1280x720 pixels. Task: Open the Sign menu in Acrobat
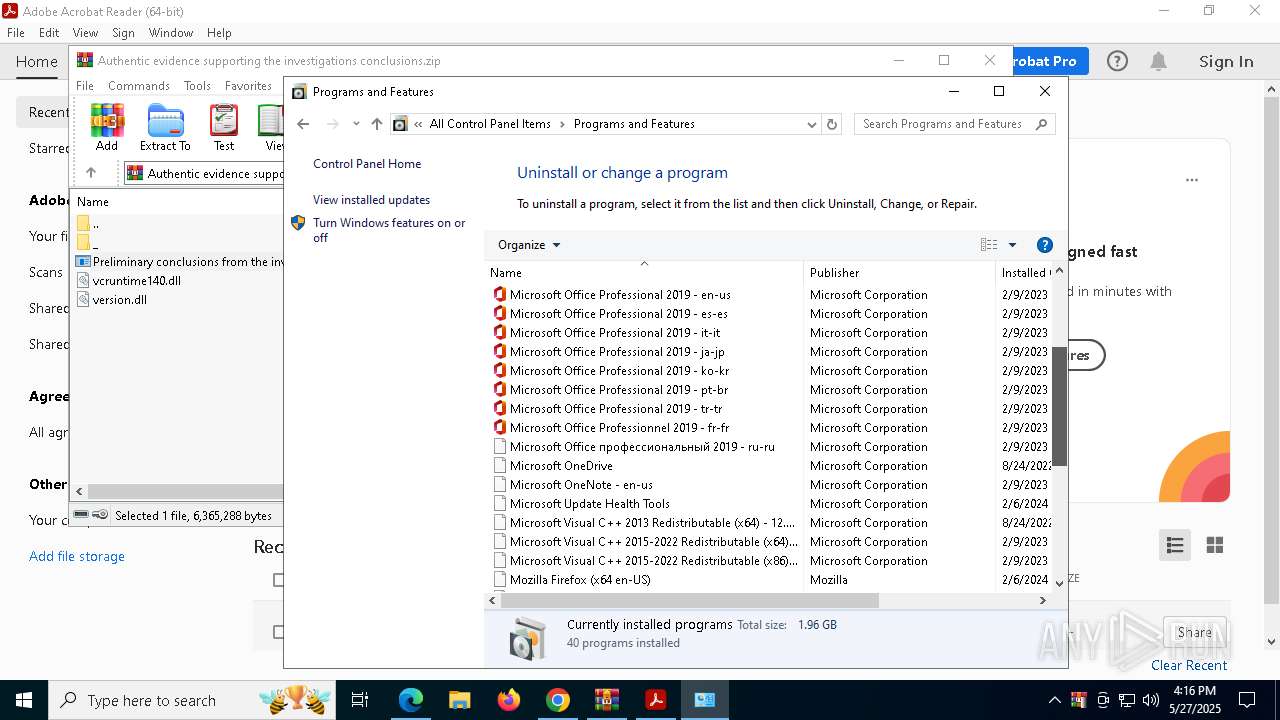(x=123, y=33)
